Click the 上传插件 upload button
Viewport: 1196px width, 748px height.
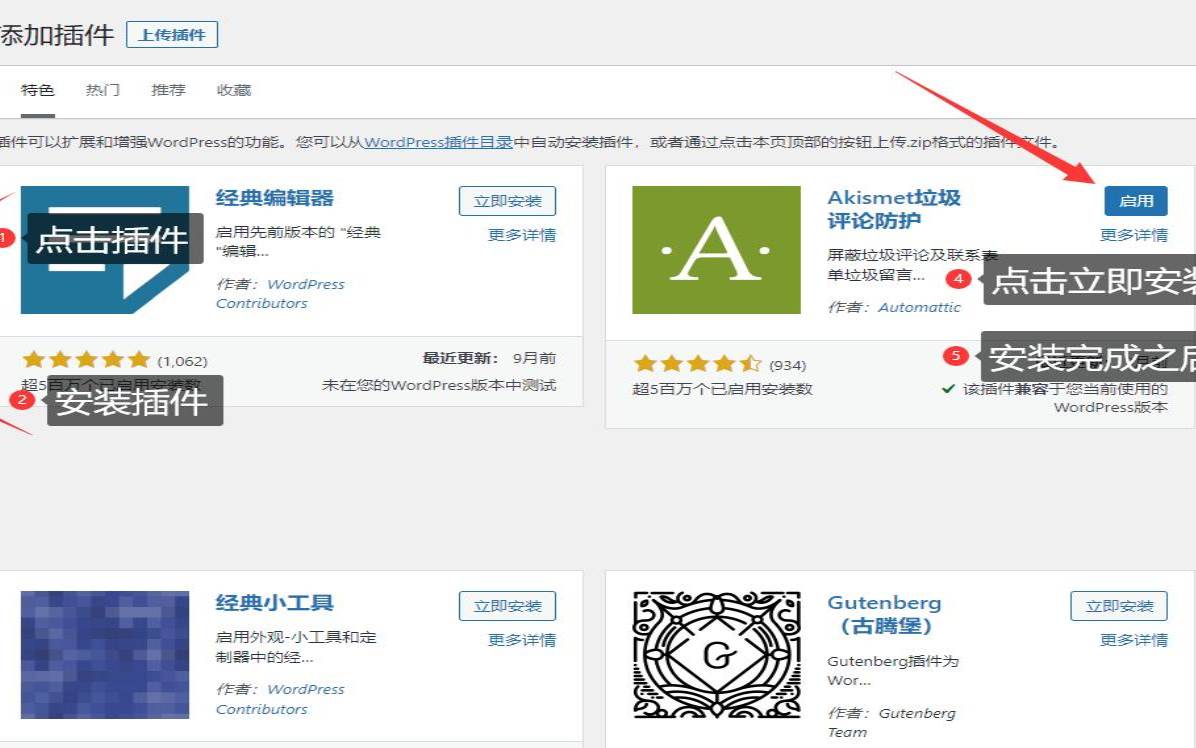click(x=172, y=35)
